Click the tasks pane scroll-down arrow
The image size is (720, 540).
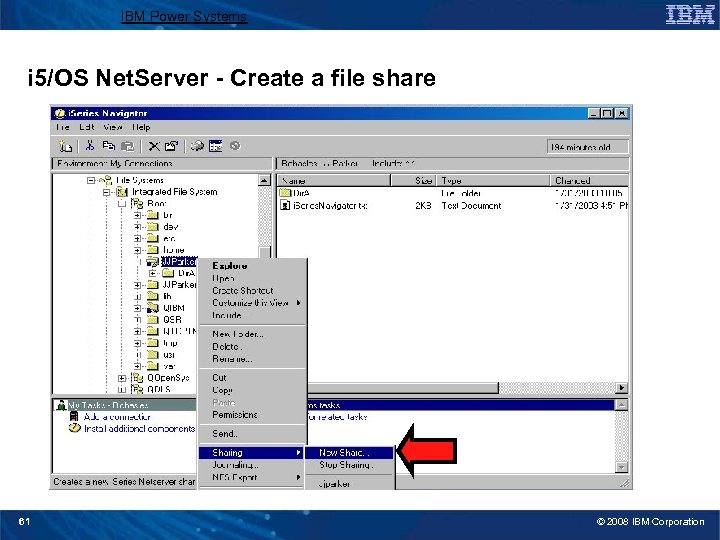click(621, 467)
